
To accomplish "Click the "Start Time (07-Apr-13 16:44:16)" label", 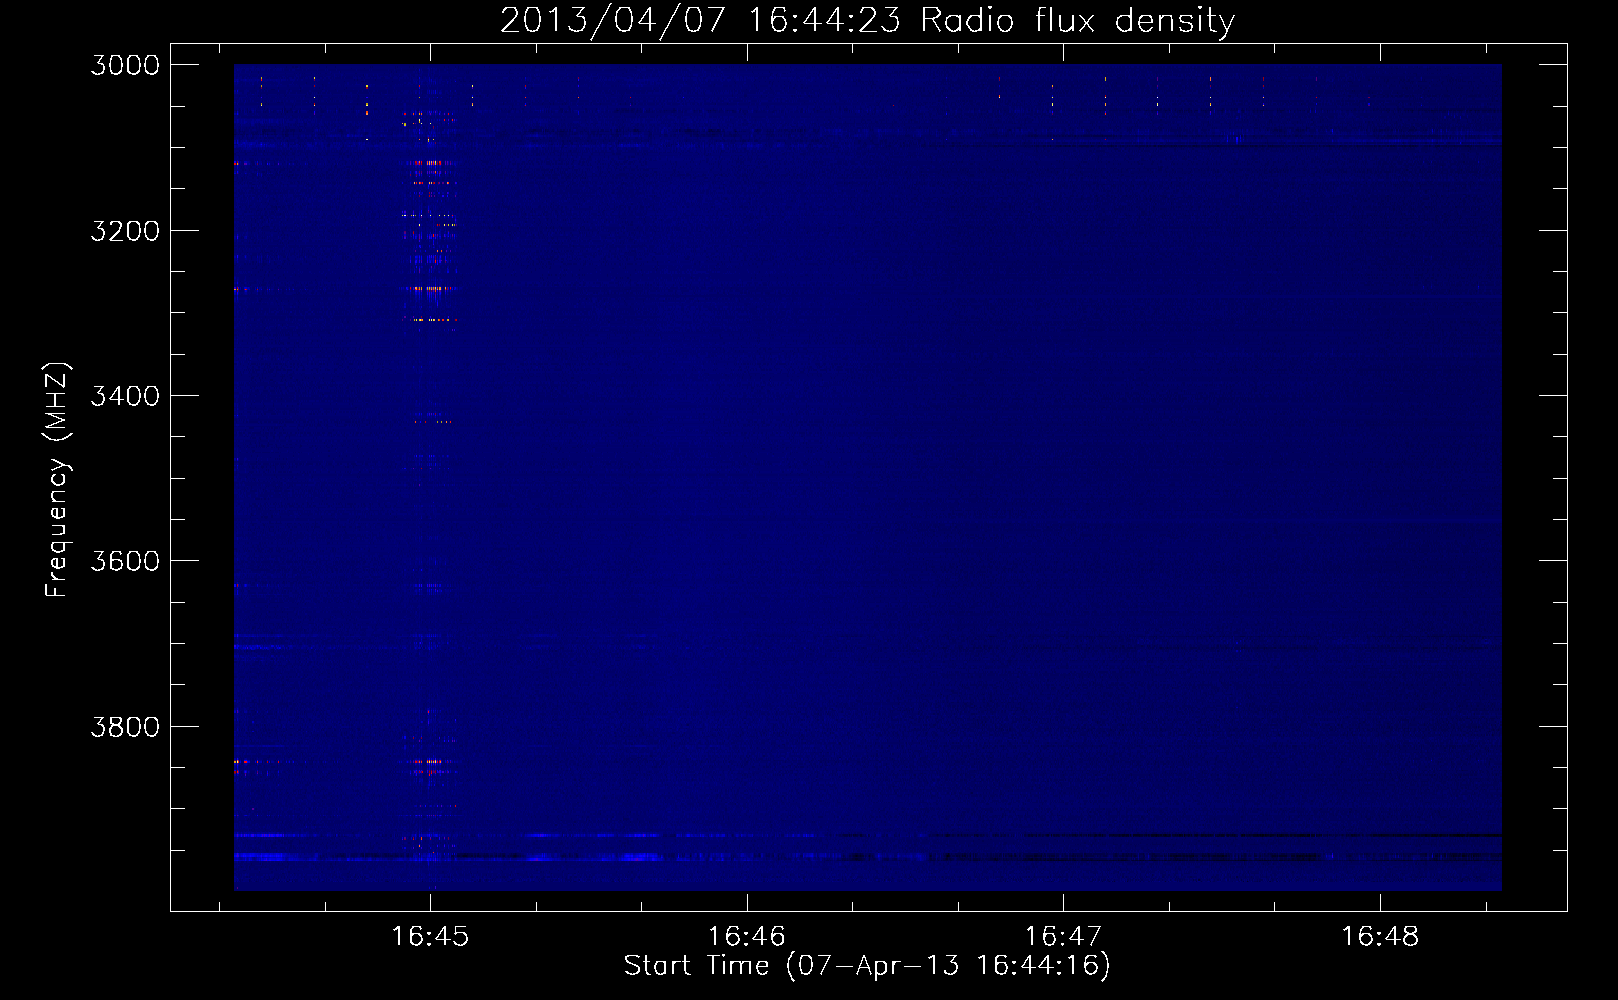I will click(867, 966).
